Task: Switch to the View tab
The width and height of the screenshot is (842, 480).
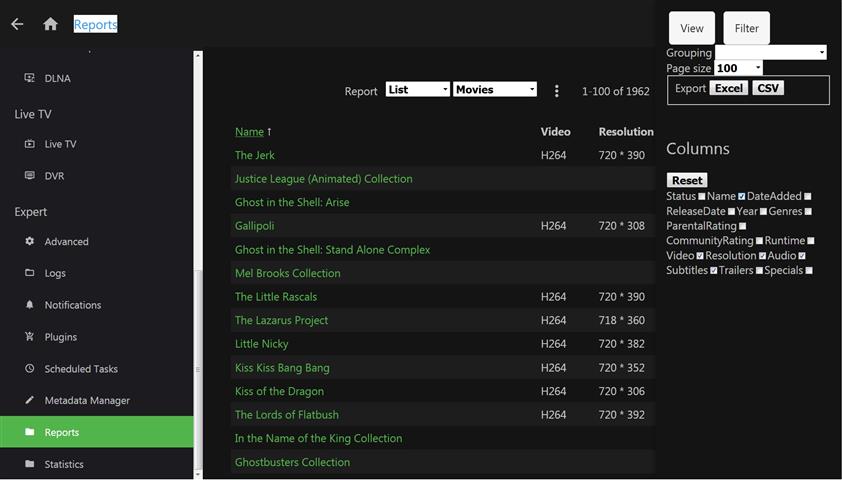Action: click(x=692, y=28)
